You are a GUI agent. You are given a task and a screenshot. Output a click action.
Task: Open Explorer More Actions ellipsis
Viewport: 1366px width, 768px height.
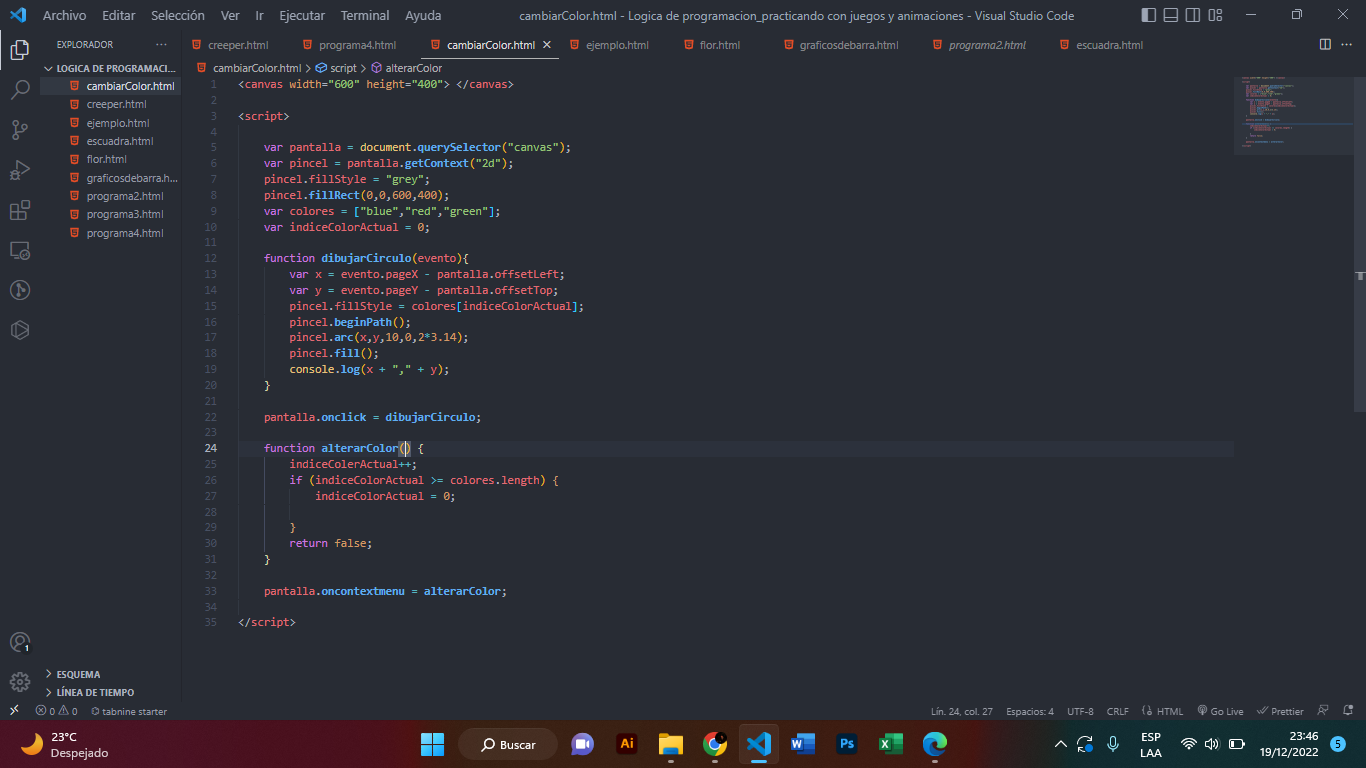tap(162, 45)
